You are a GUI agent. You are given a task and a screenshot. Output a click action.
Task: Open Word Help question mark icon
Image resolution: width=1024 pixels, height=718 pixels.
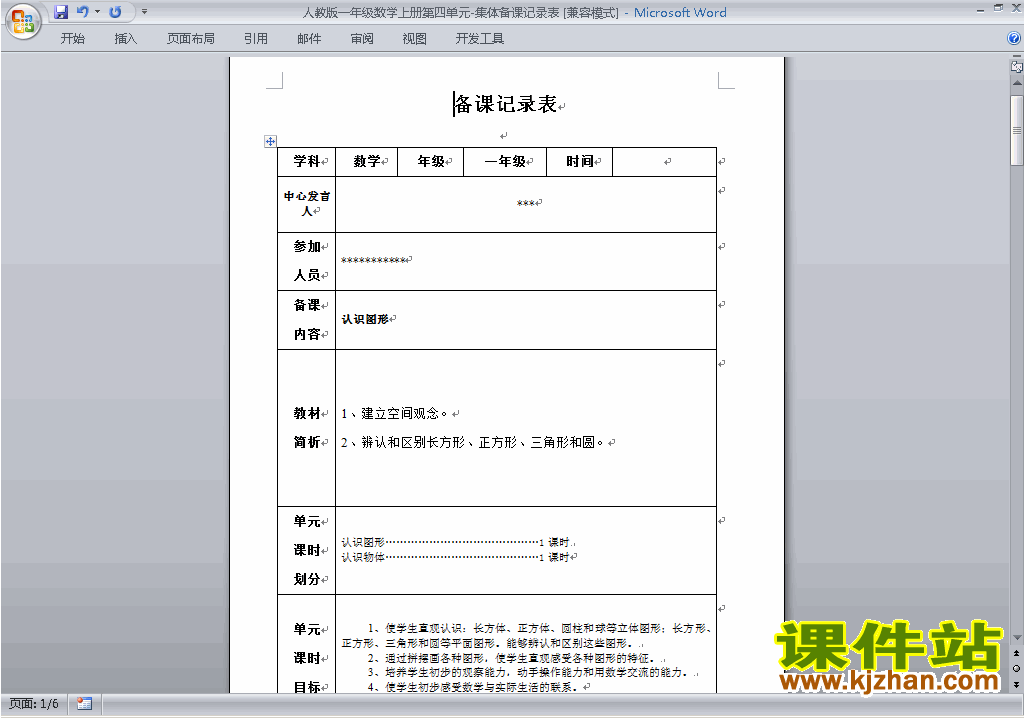[1014, 39]
